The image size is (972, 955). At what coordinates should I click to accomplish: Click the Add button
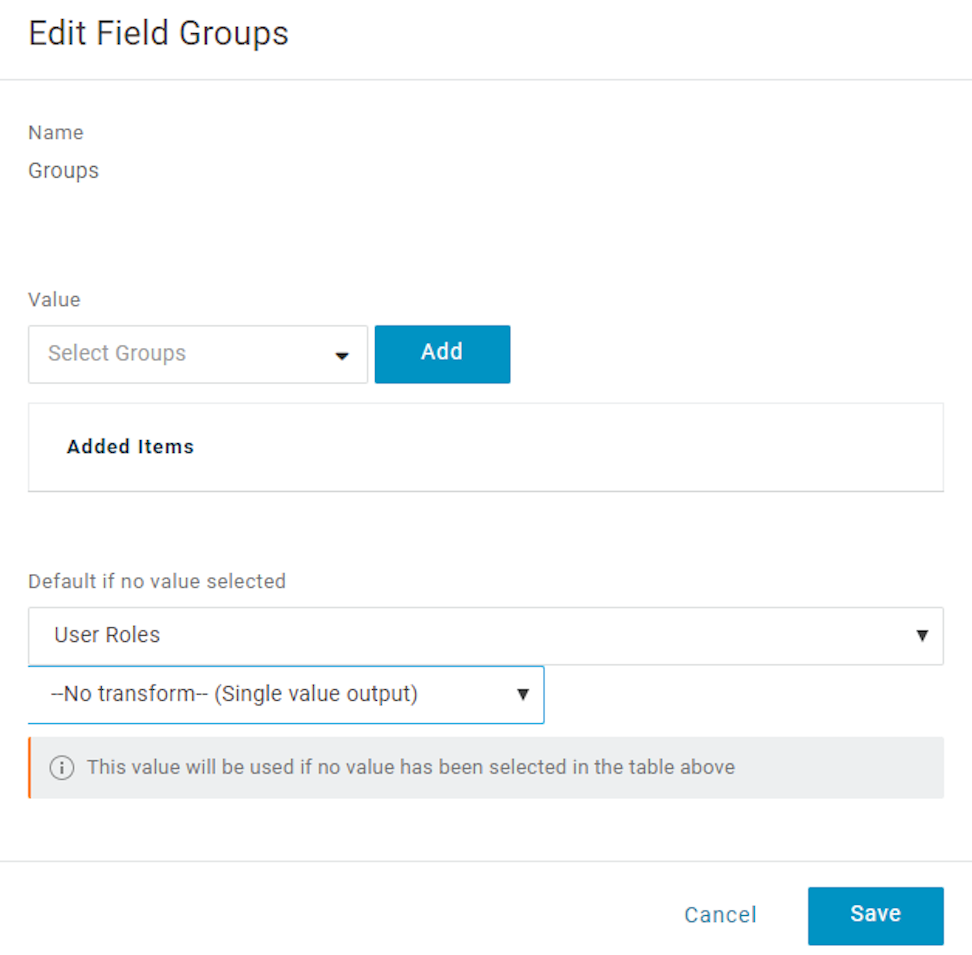pos(442,353)
